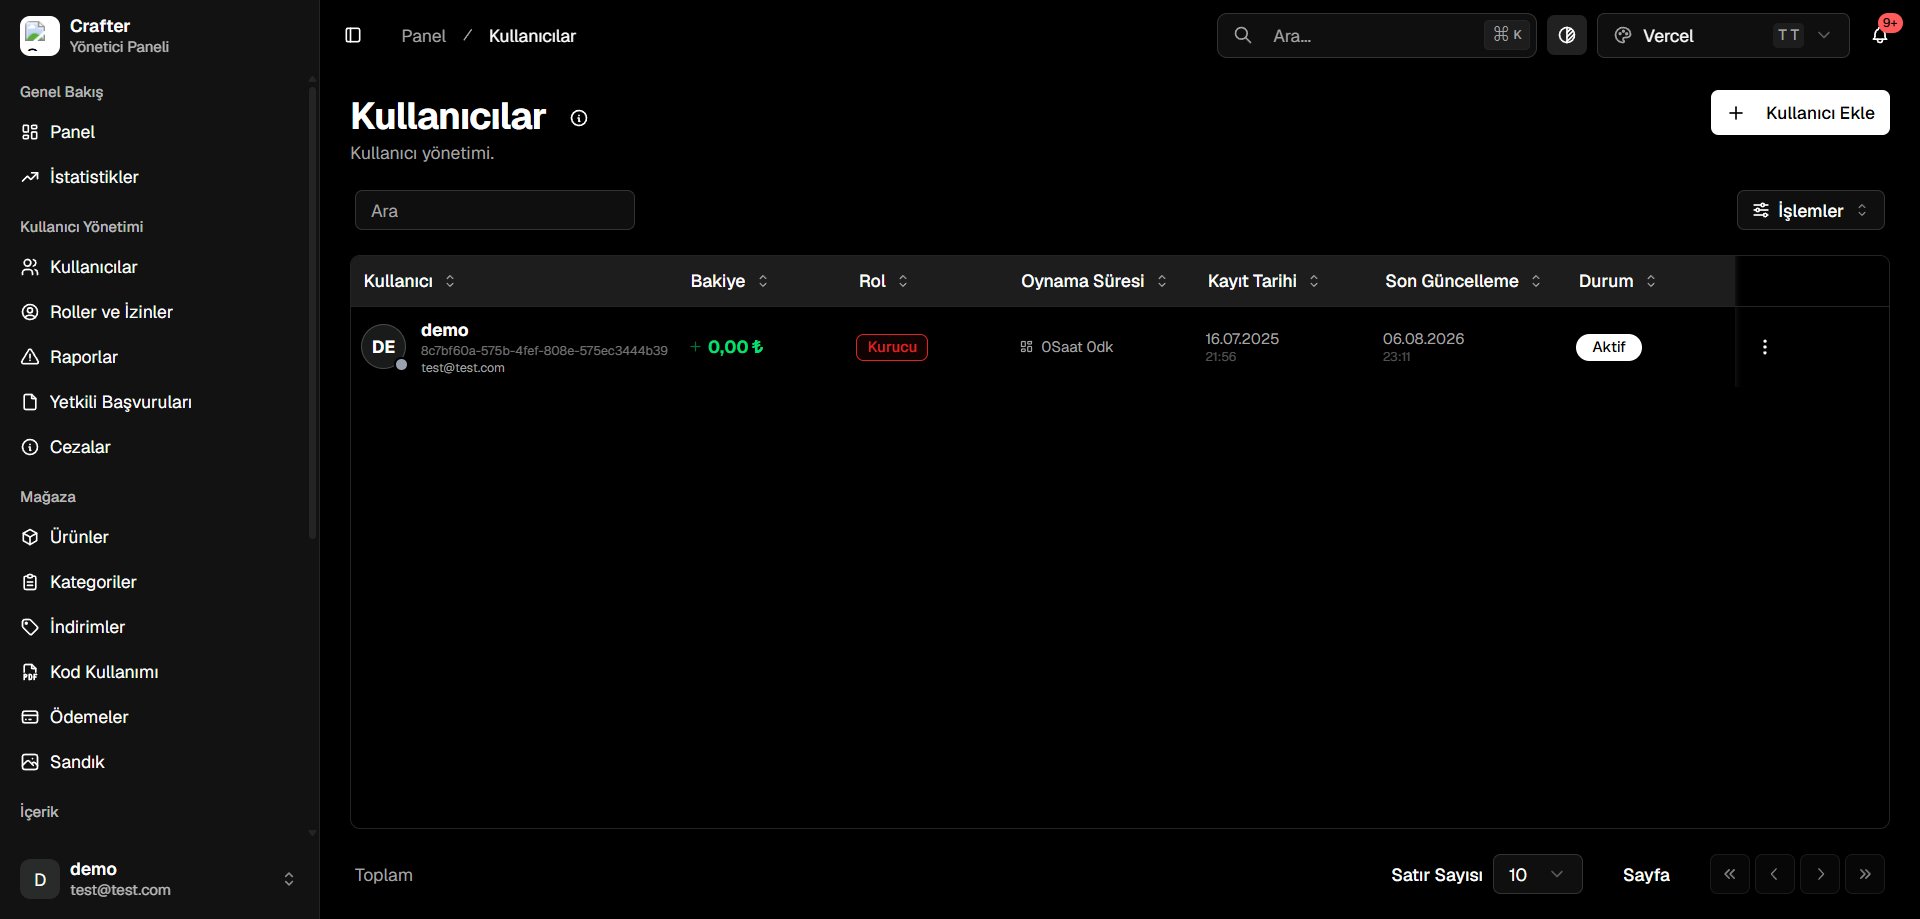
Task: Click the sidebar scrollbar
Action: pos(312,312)
